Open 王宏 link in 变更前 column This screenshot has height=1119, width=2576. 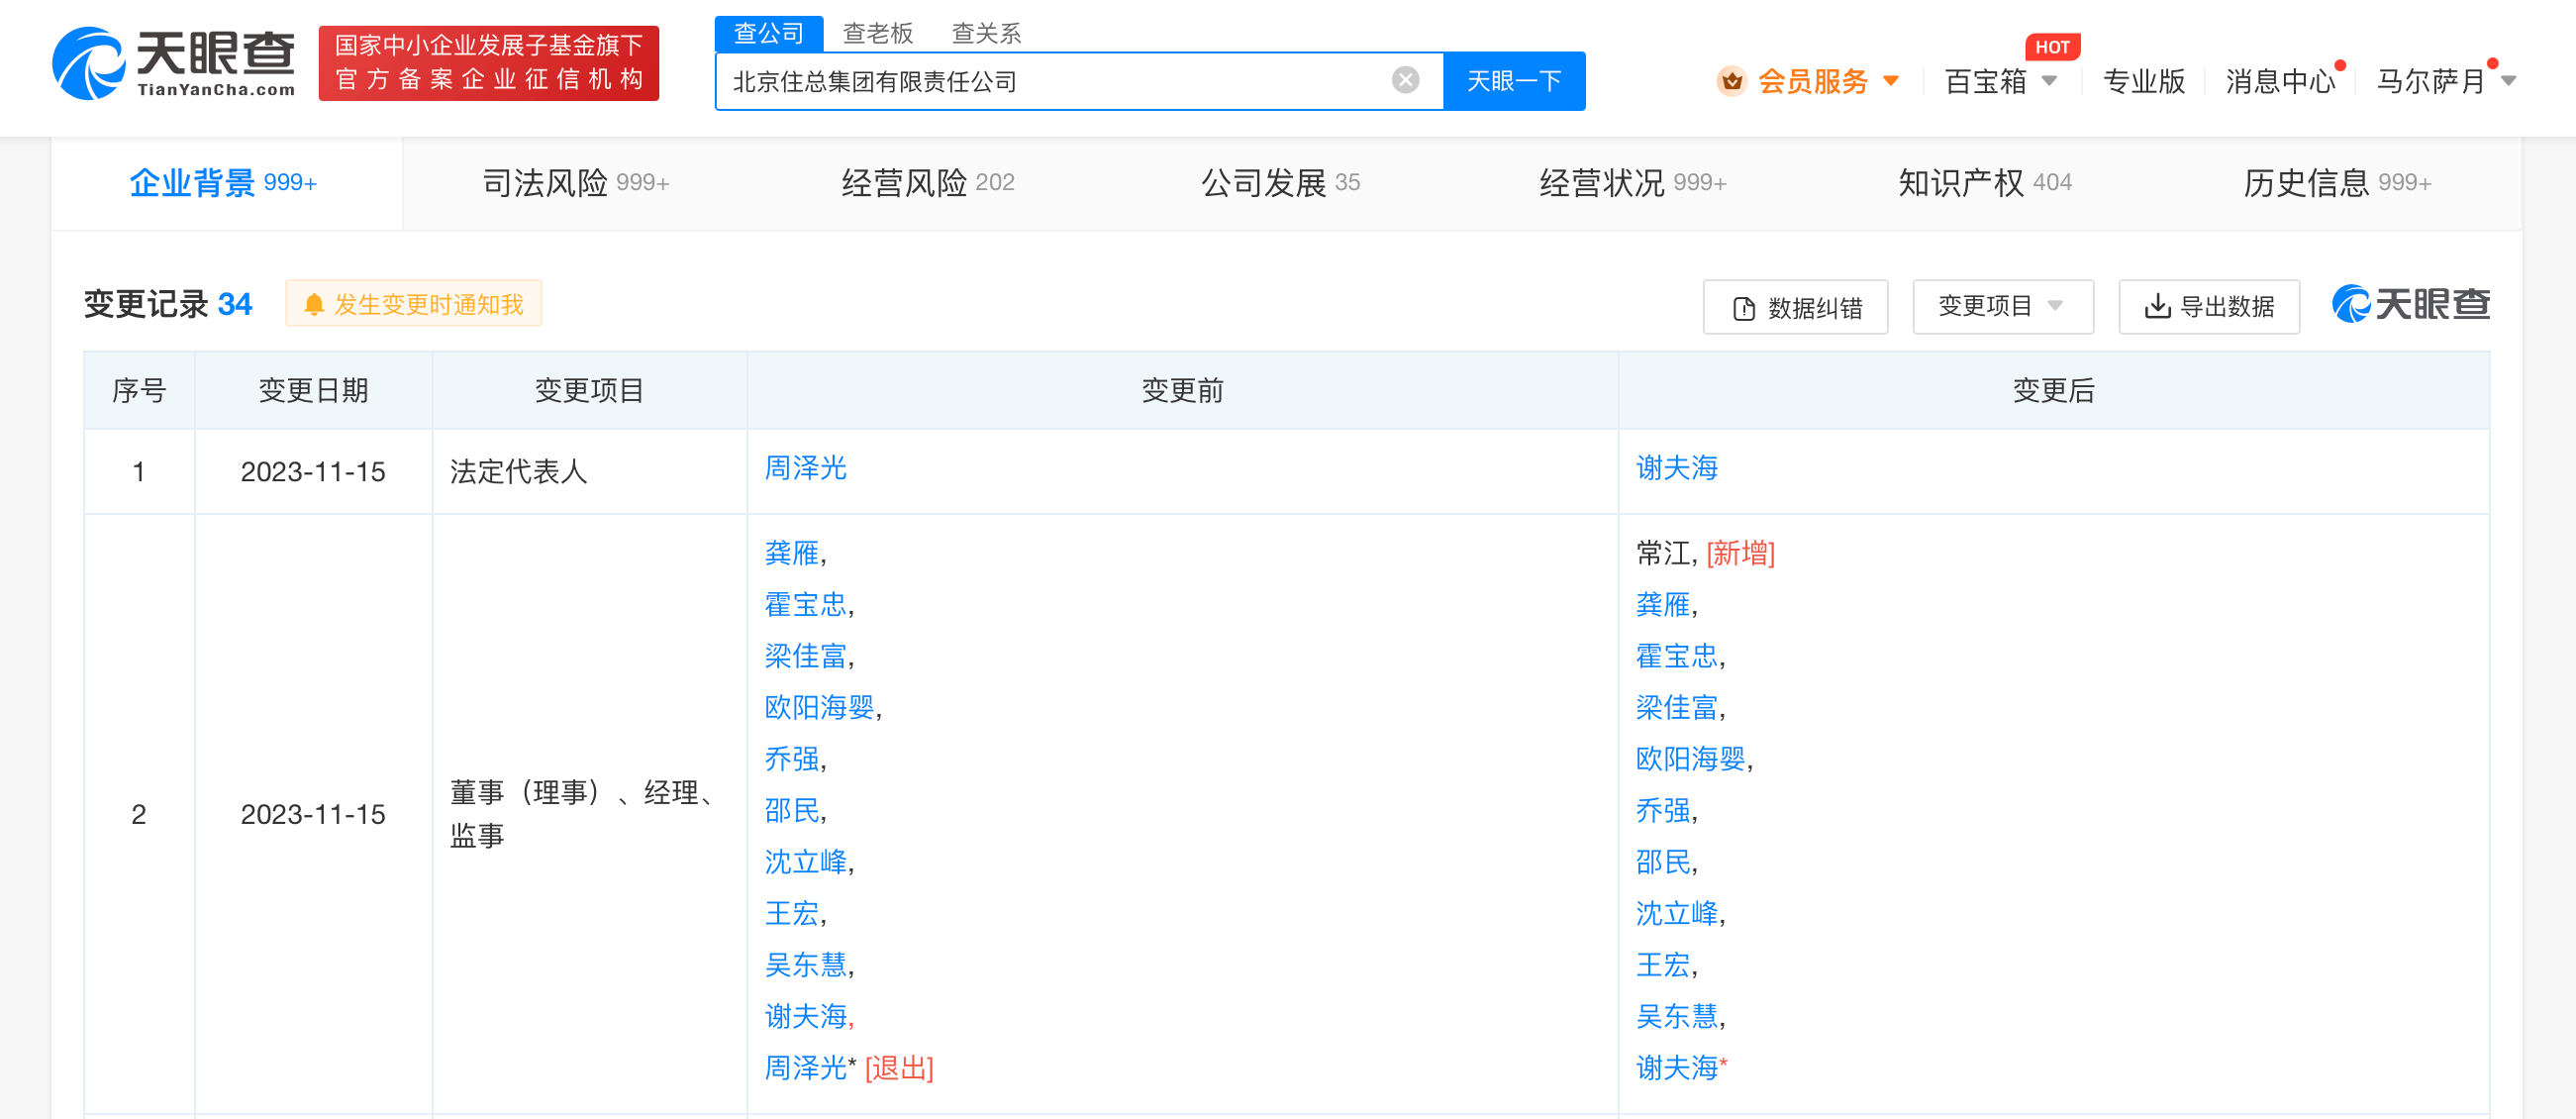point(792,913)
